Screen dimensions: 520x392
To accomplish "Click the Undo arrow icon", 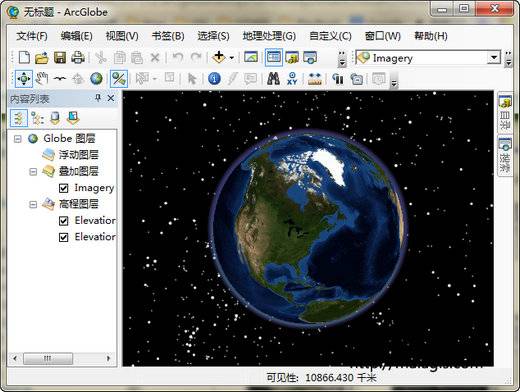I will 178,58.
